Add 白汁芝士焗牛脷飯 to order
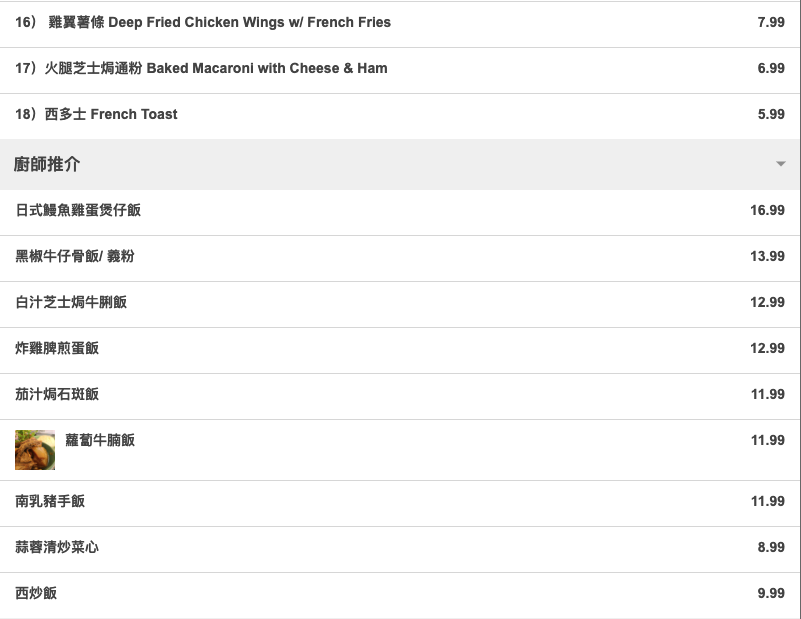 [x=71, y=302]
